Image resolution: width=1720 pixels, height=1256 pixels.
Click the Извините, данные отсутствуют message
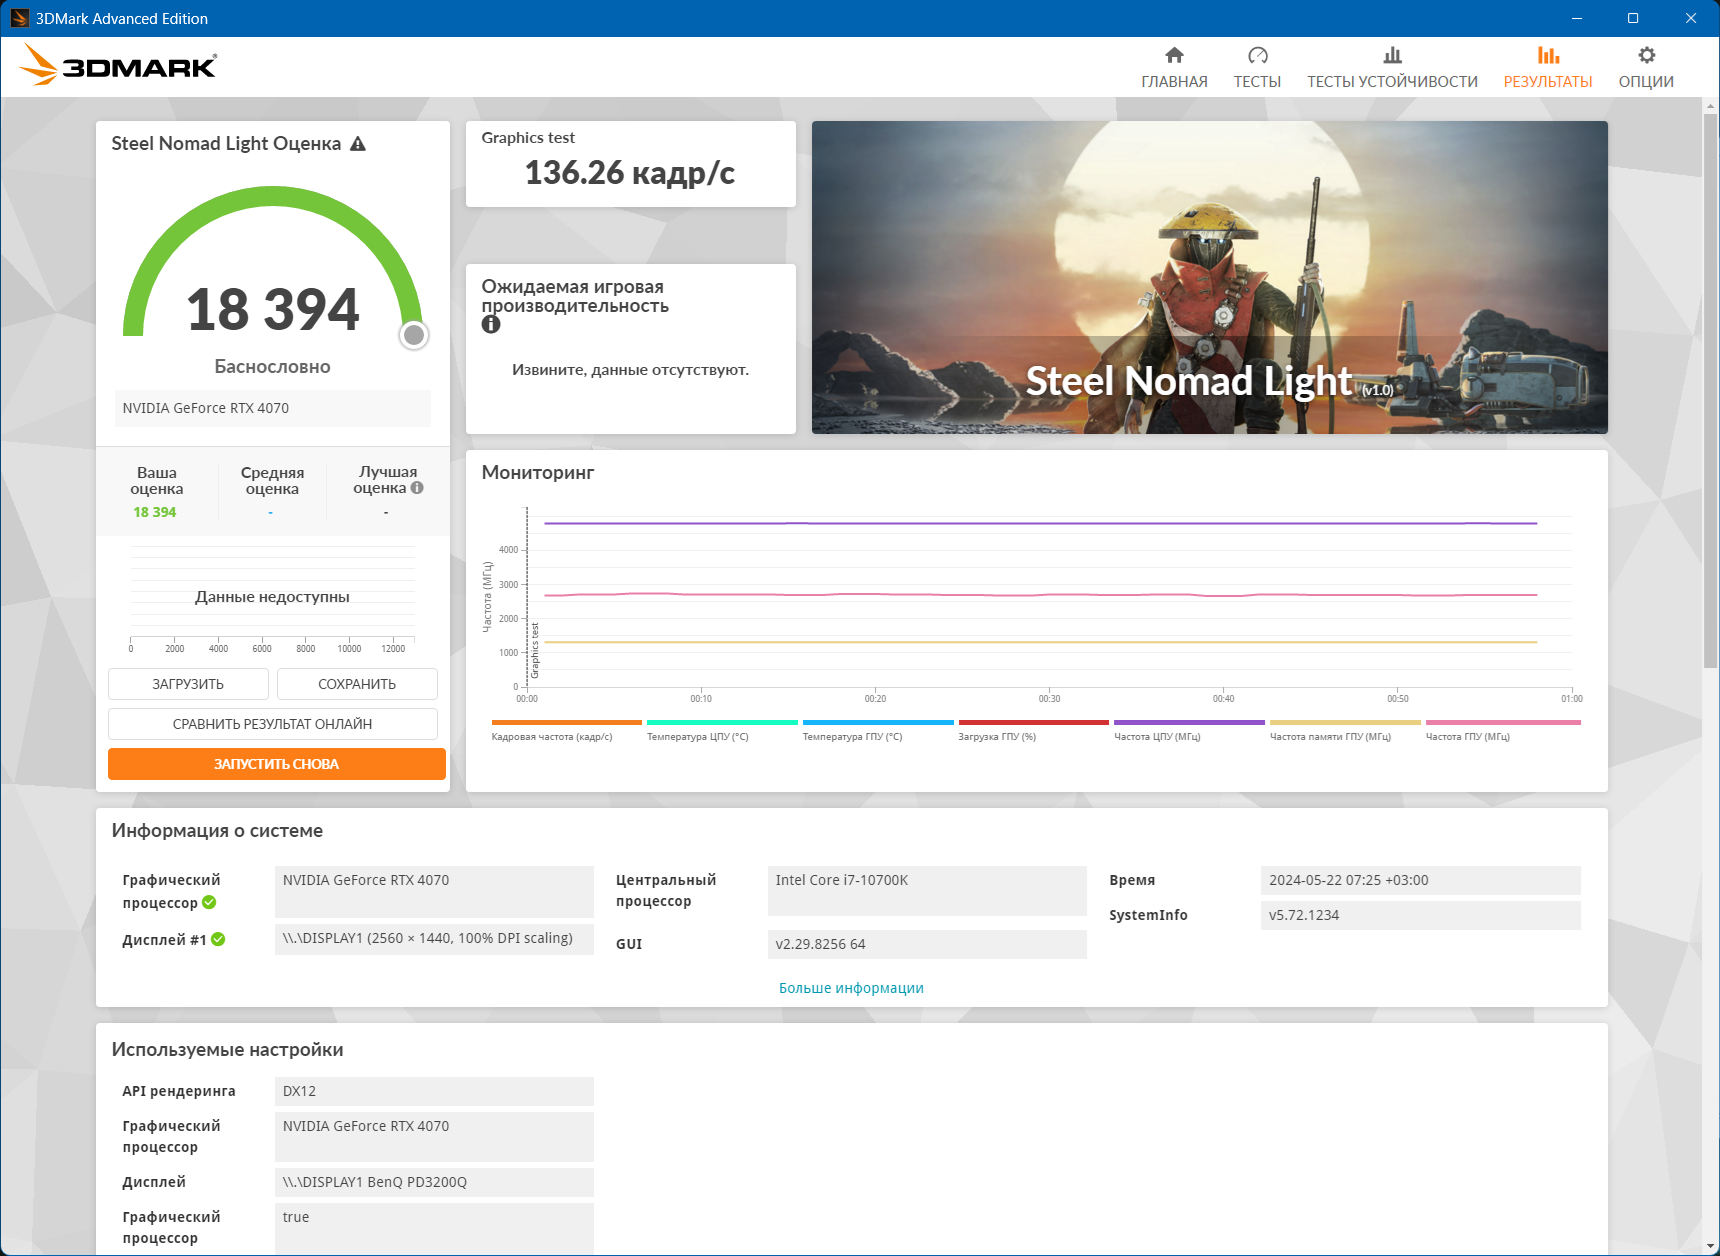[x=631, y=370]
